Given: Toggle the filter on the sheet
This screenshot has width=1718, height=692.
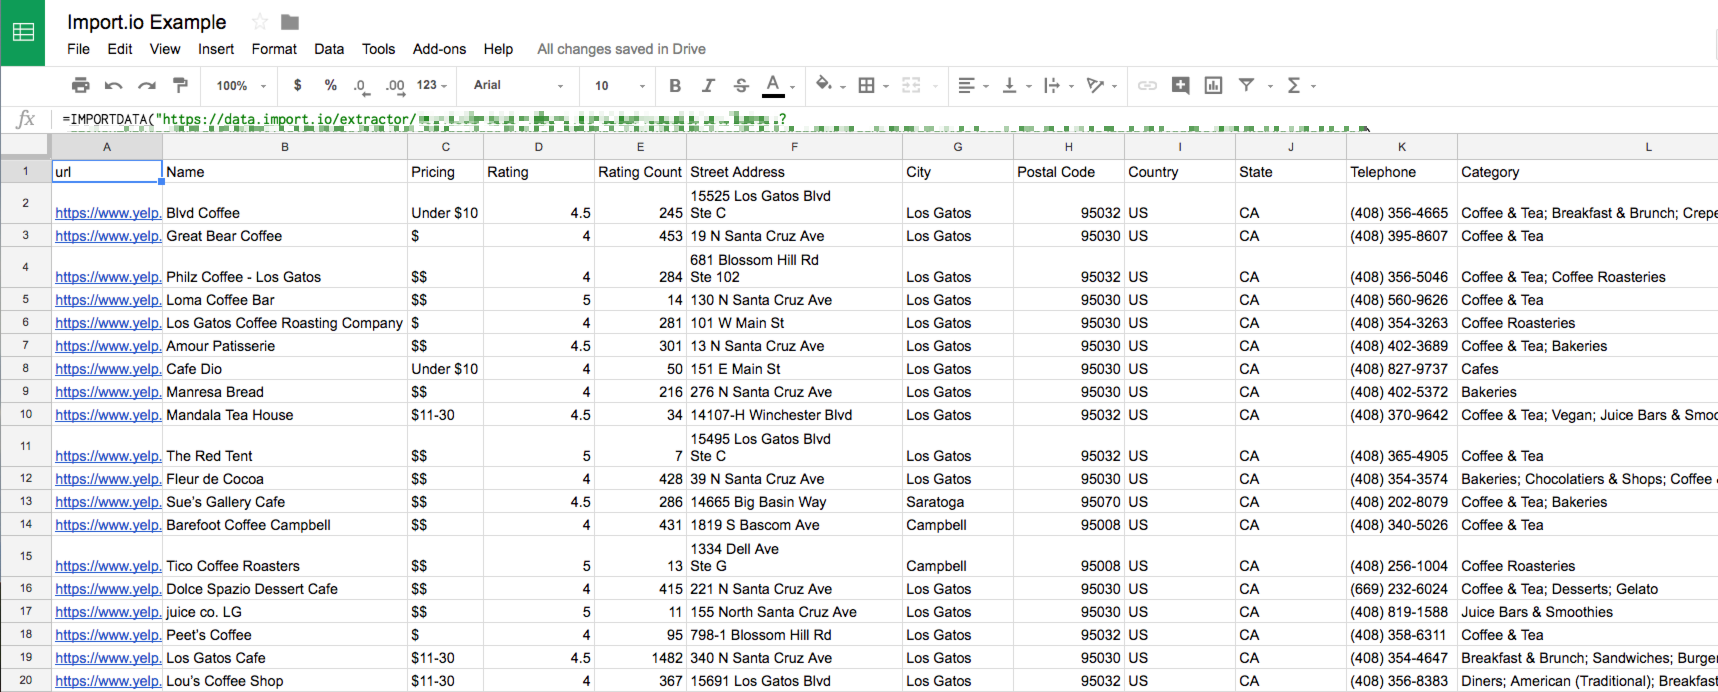Looking at the screenshot, I should pos(1247,85).
